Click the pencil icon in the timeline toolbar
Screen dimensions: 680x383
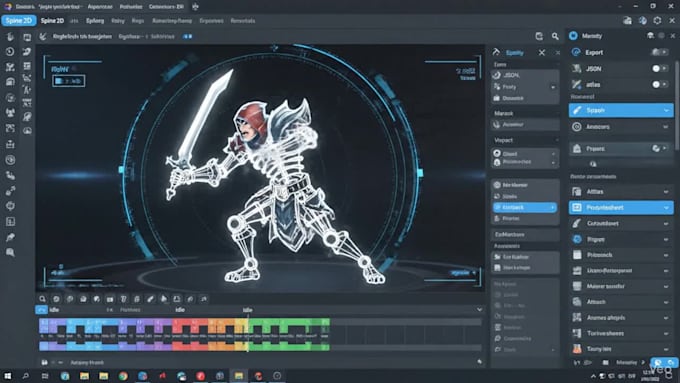pyautogui.click(x=150, y=299)
